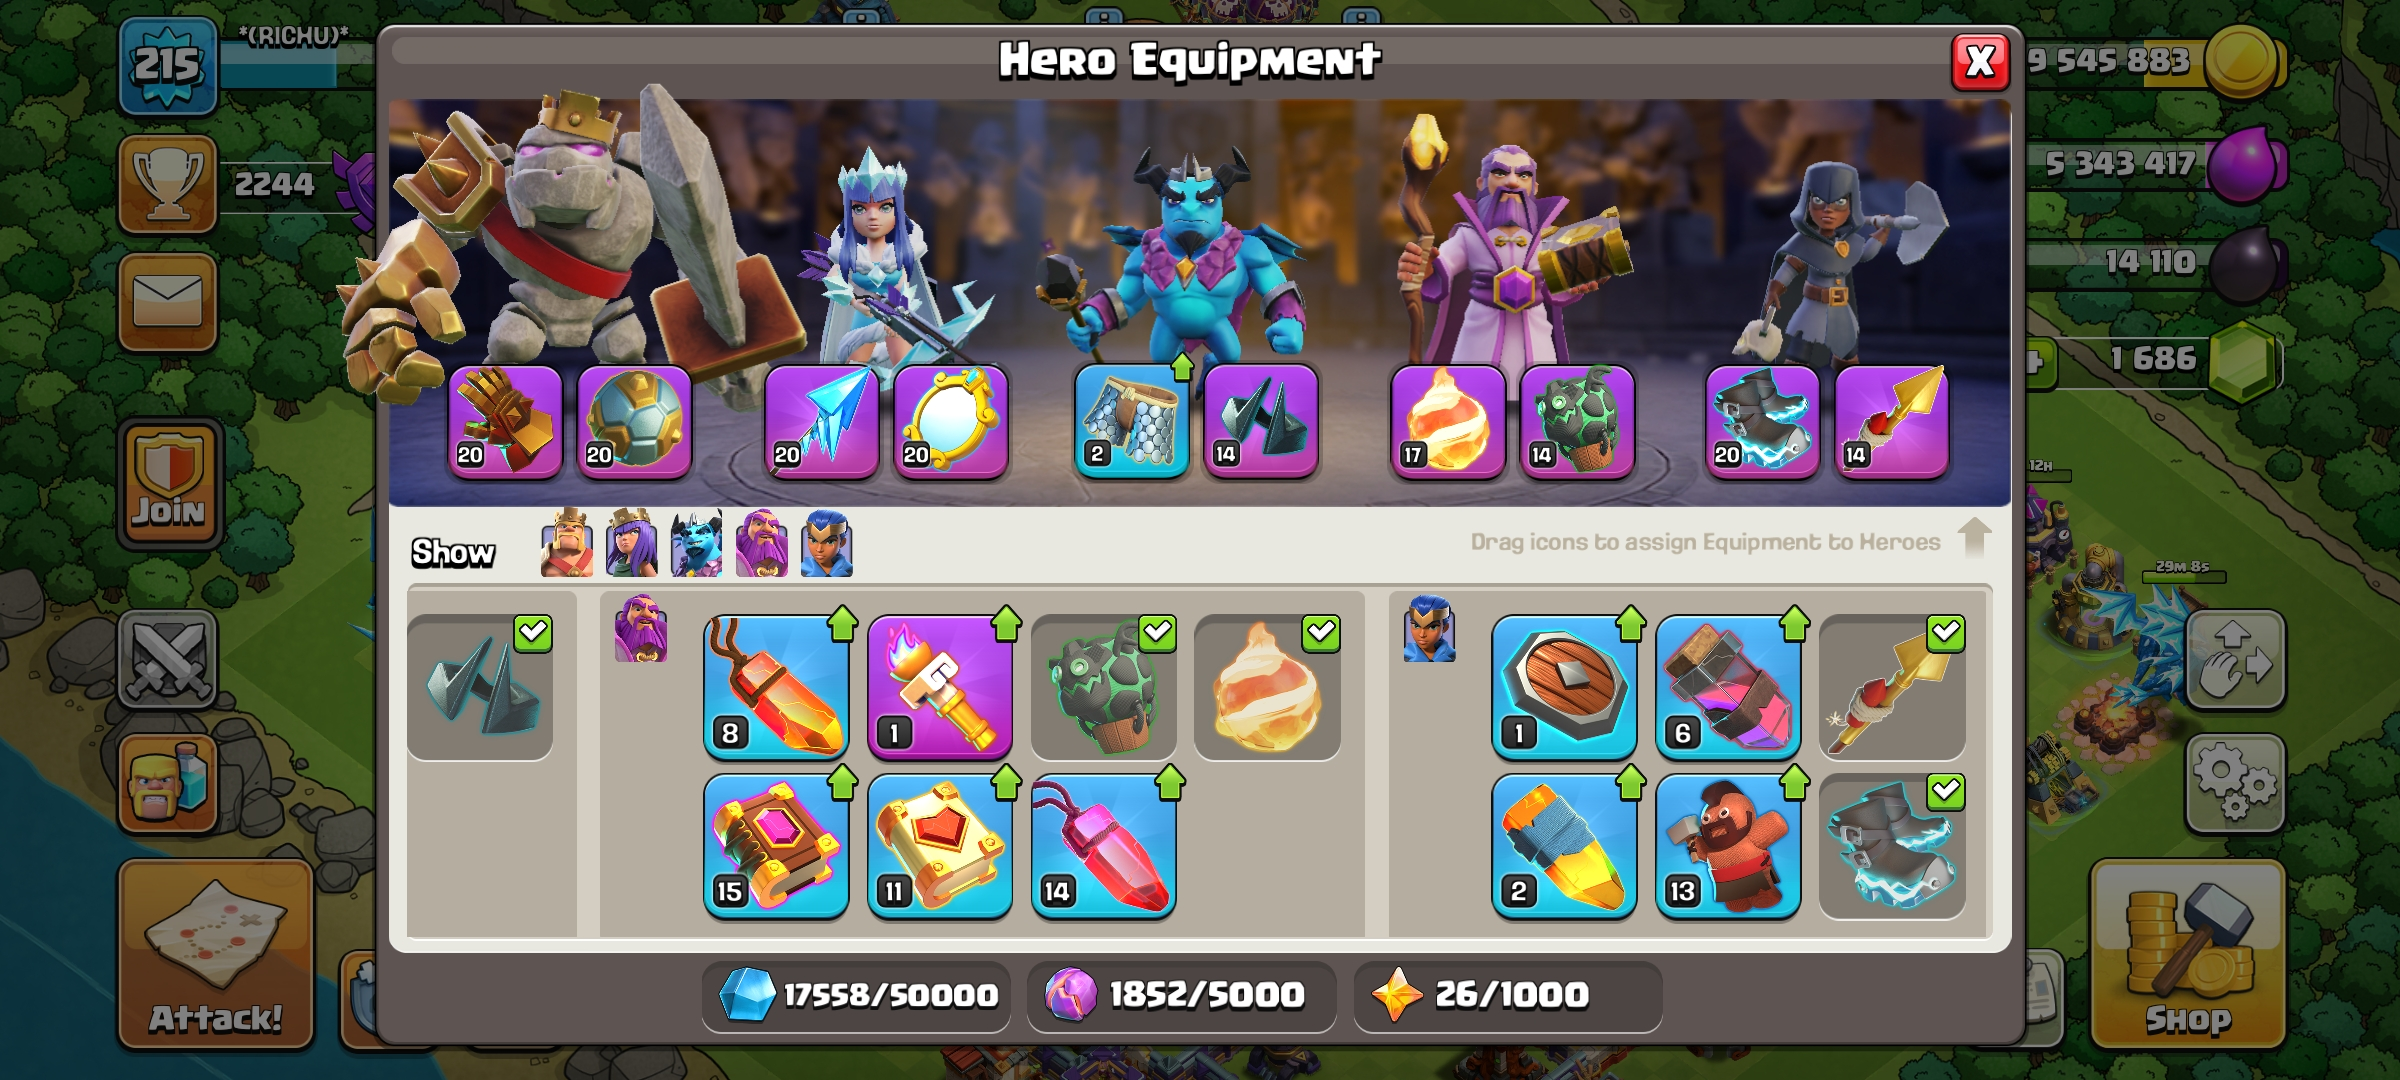Tap the equipped level 20 Magic Mirror slot
This screenshot has width=2400, height=1080.
tap(950, 421)
